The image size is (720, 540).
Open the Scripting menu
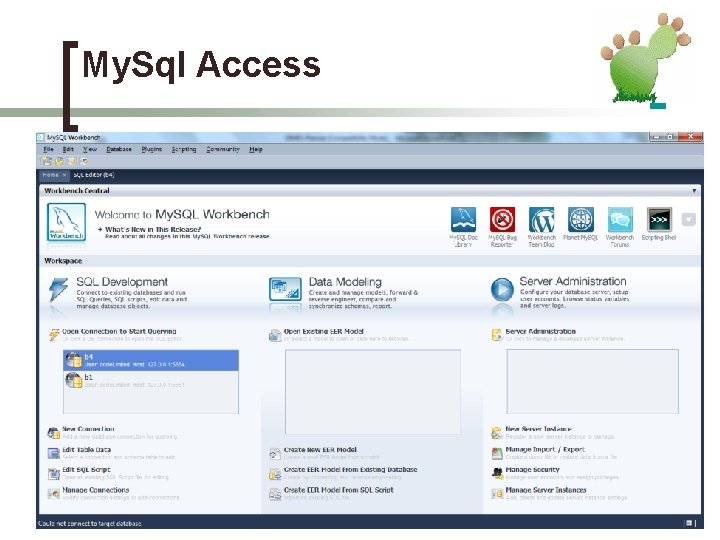[x=184, y=149]
